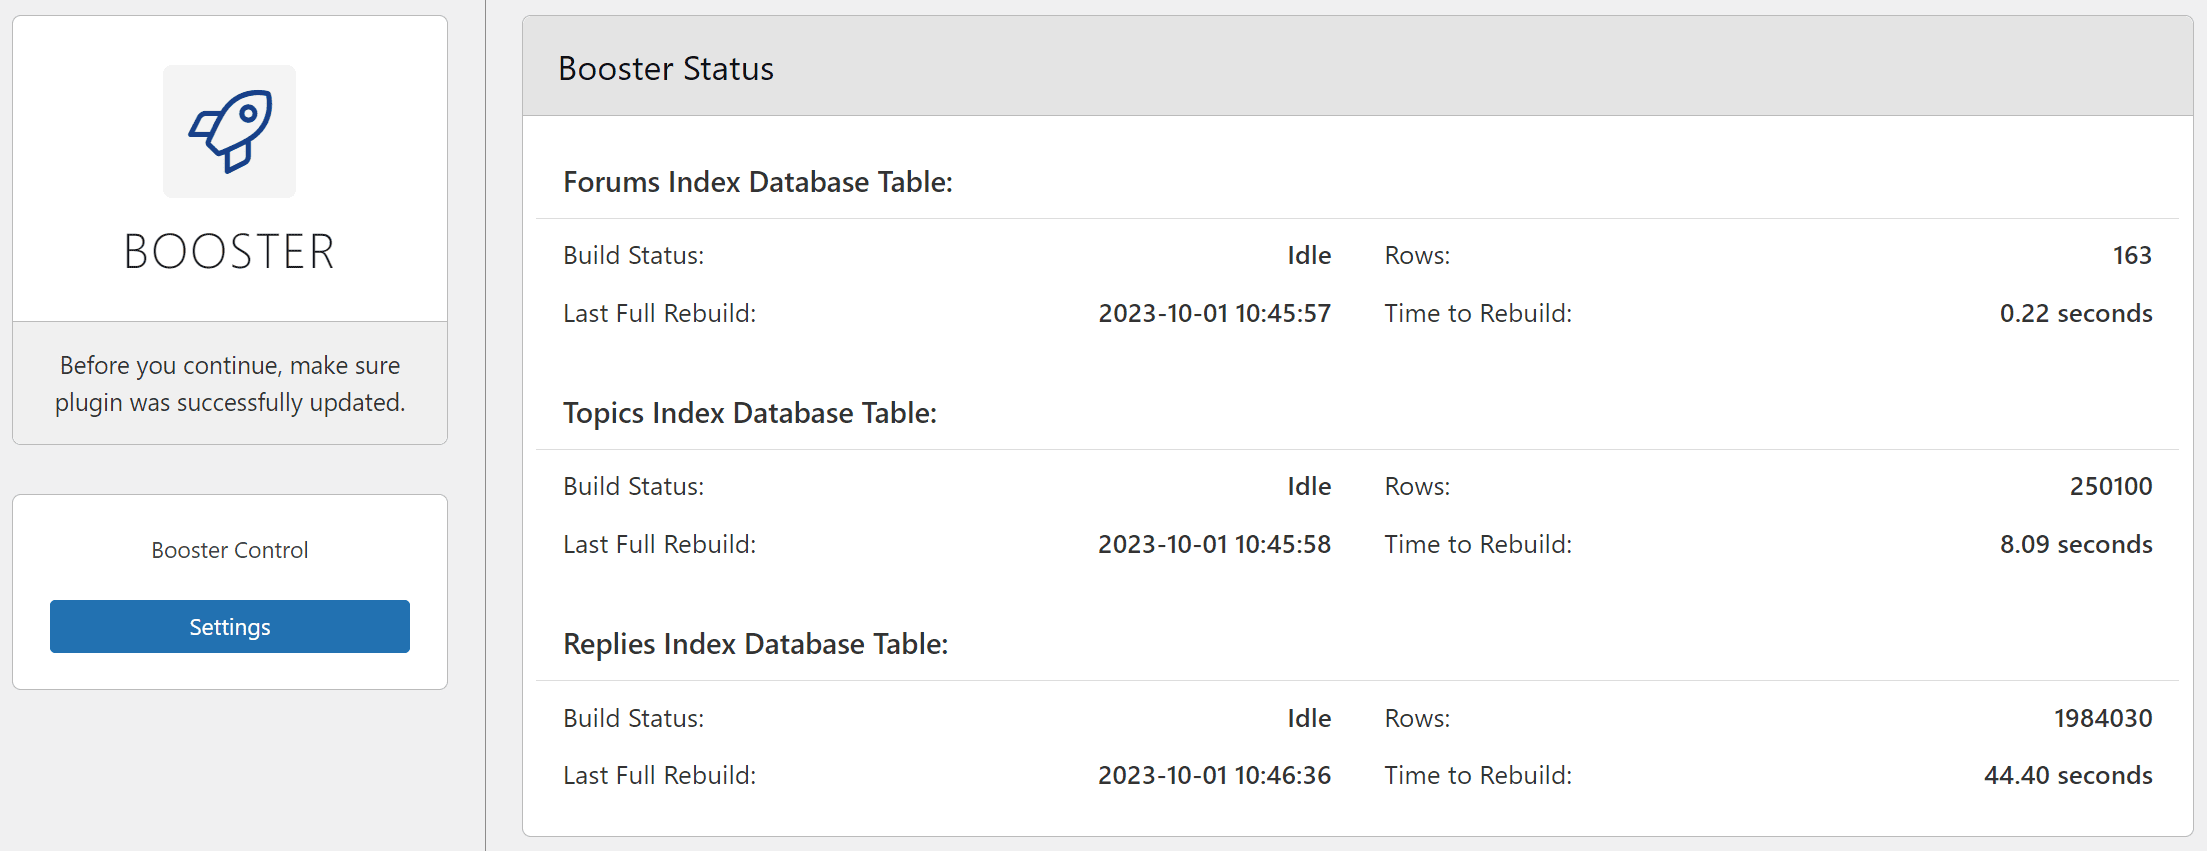This screenshot has width=2207, height=851.
Task: Click the Idle status for Forums table
Action: coord(1309,255)
